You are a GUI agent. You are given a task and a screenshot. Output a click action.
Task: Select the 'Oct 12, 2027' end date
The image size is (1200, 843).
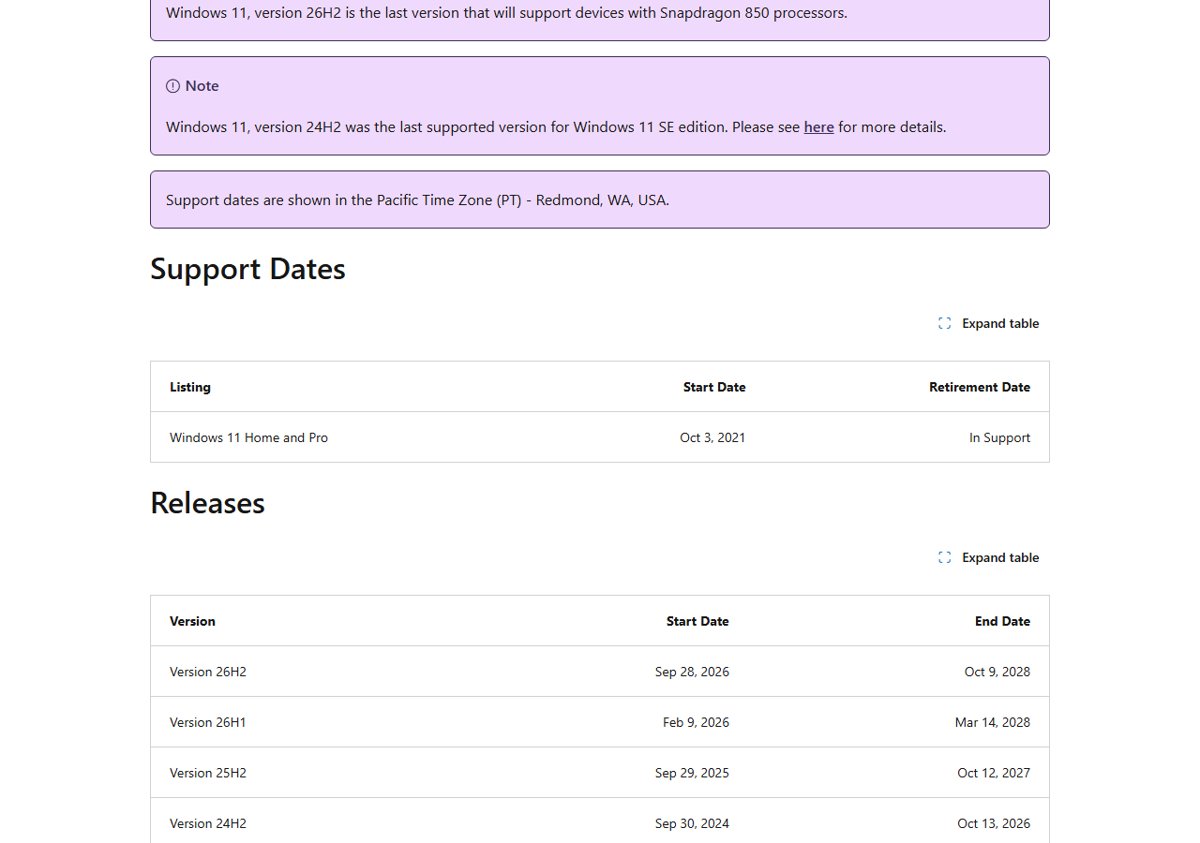(993, 773)
